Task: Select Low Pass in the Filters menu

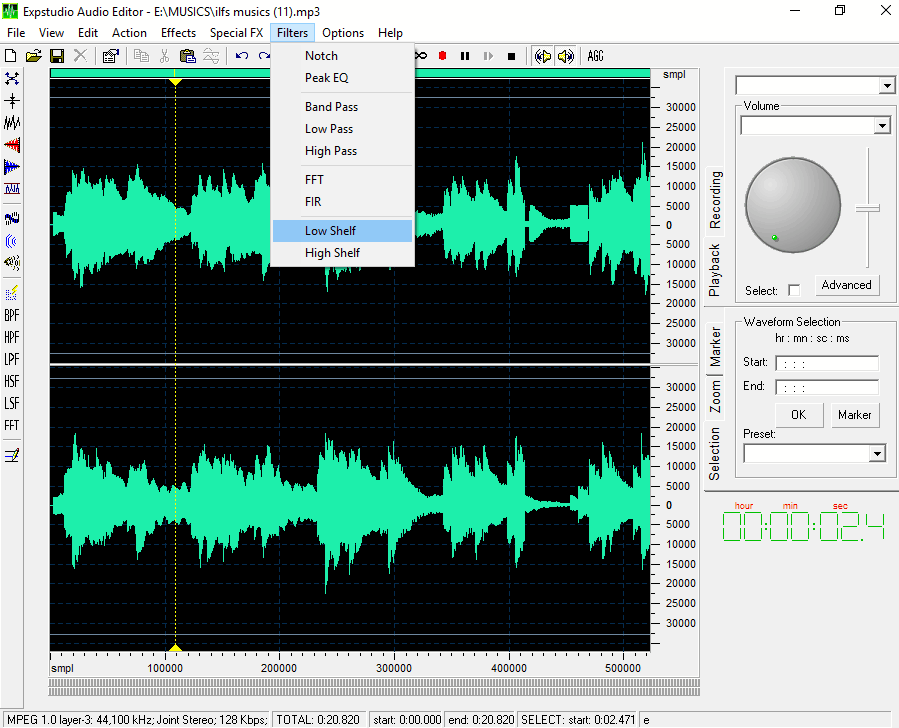Action: pos(342,129)
